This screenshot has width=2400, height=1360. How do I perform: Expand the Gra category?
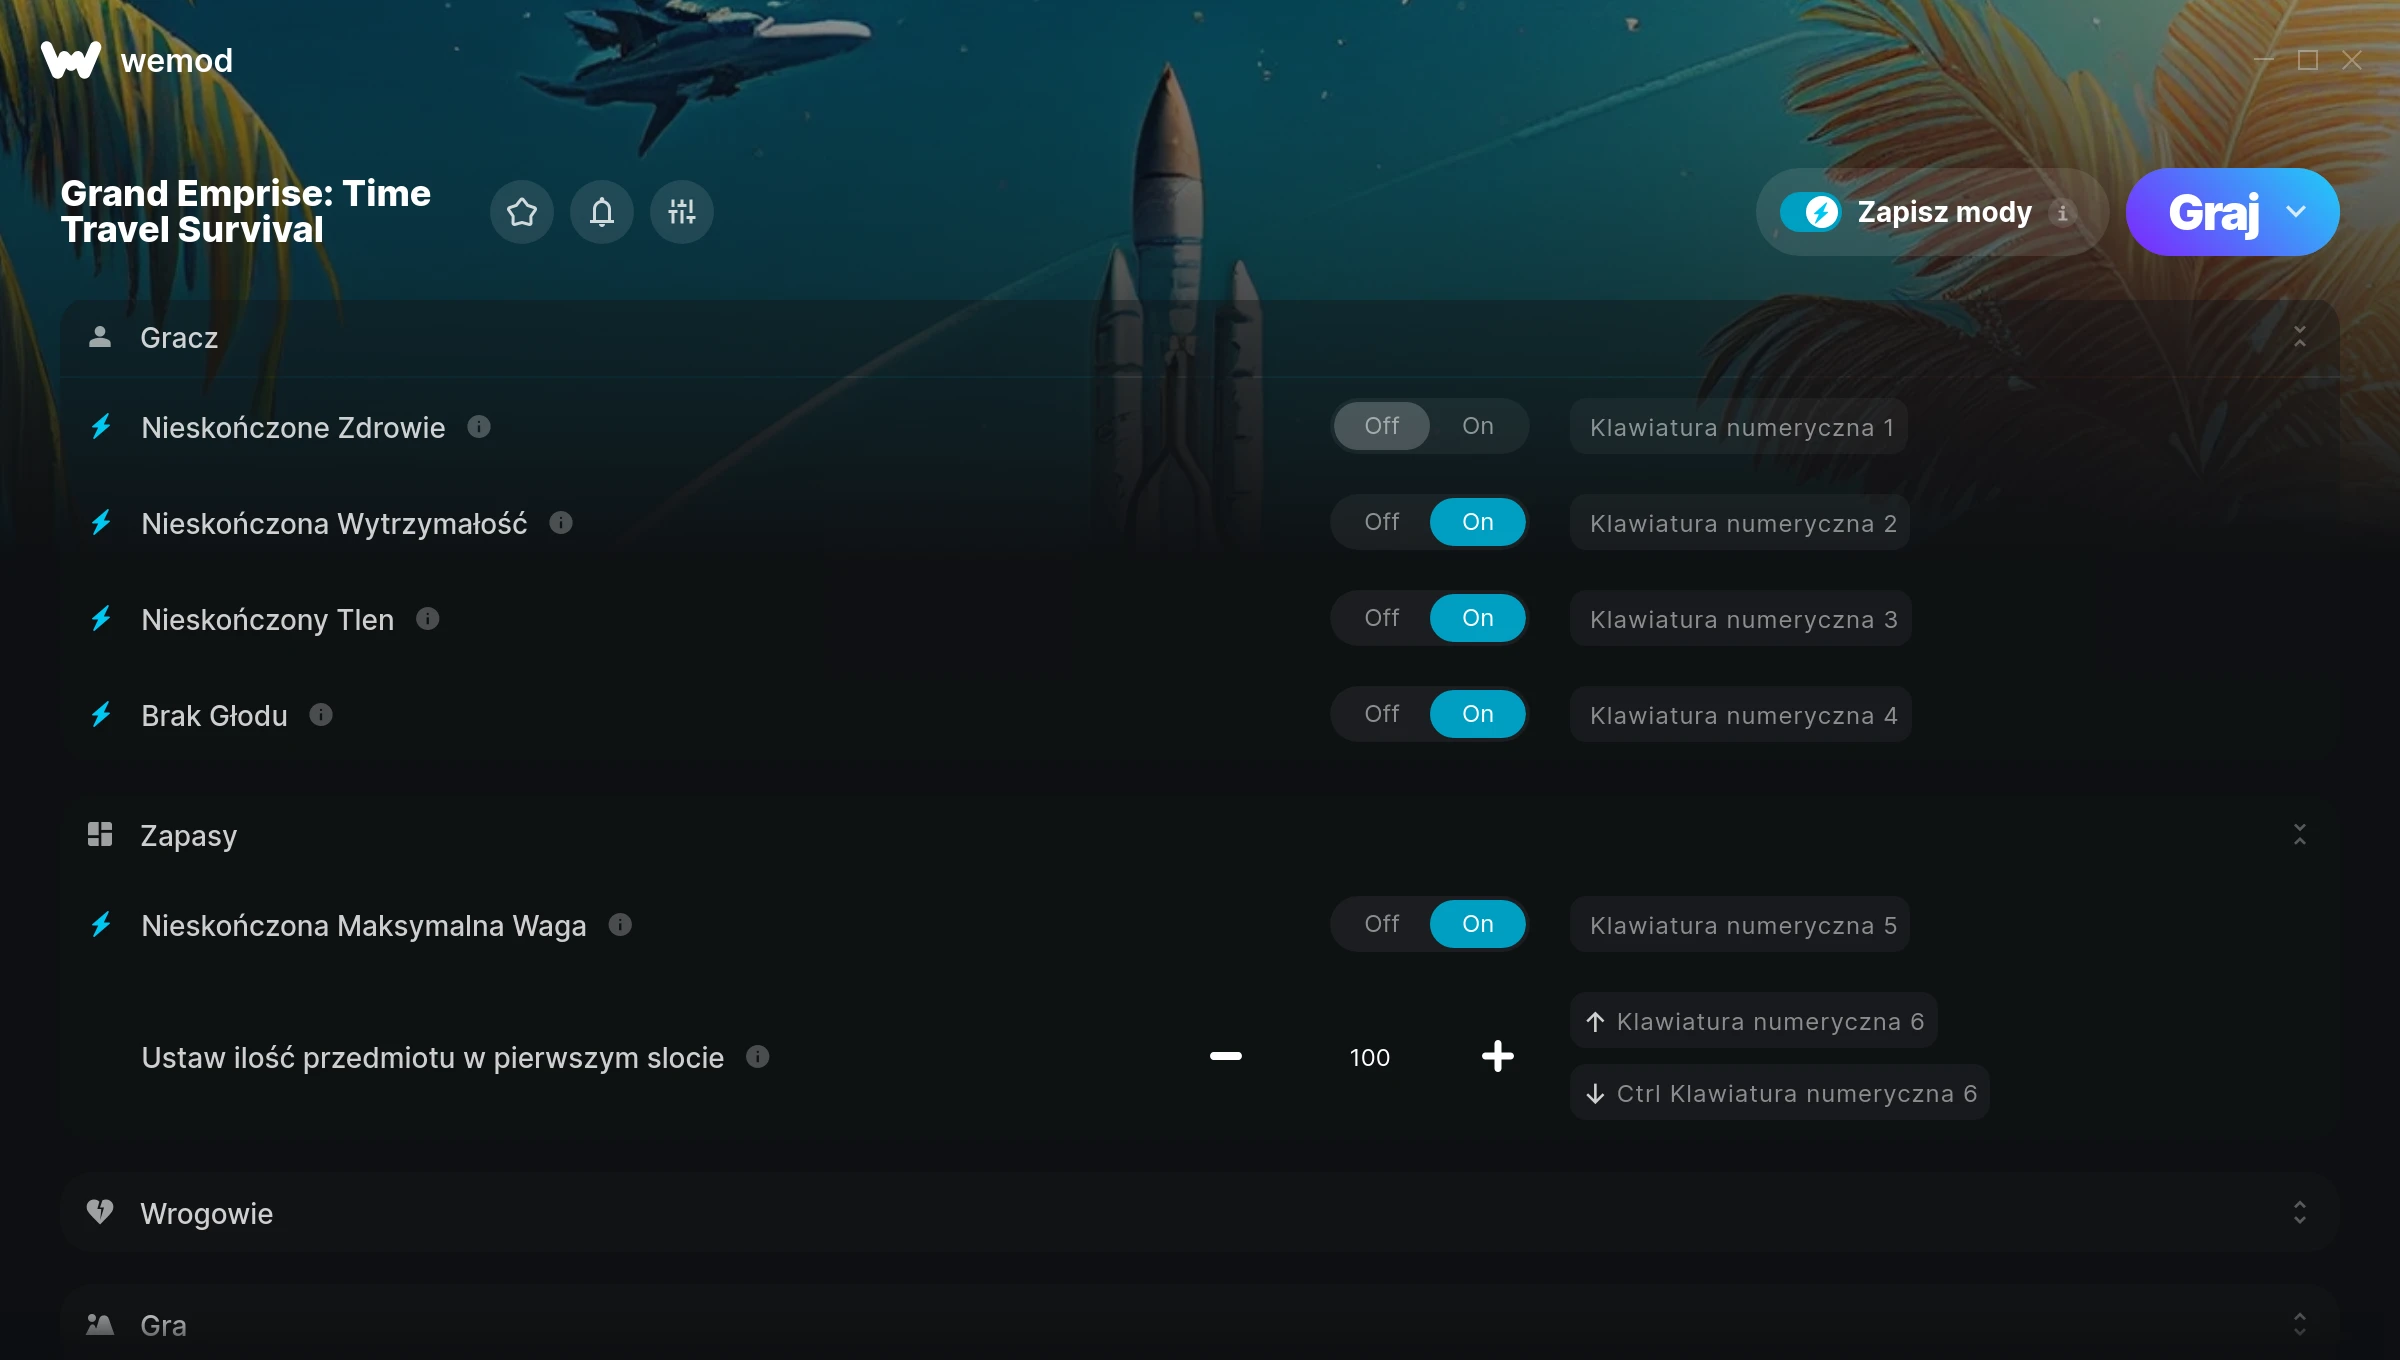2300,1324
